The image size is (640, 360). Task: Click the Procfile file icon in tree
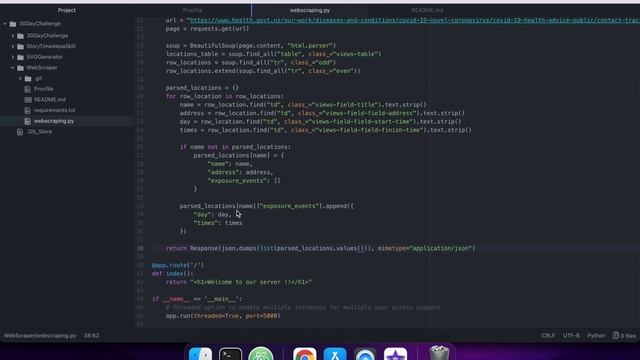point(28,89)
